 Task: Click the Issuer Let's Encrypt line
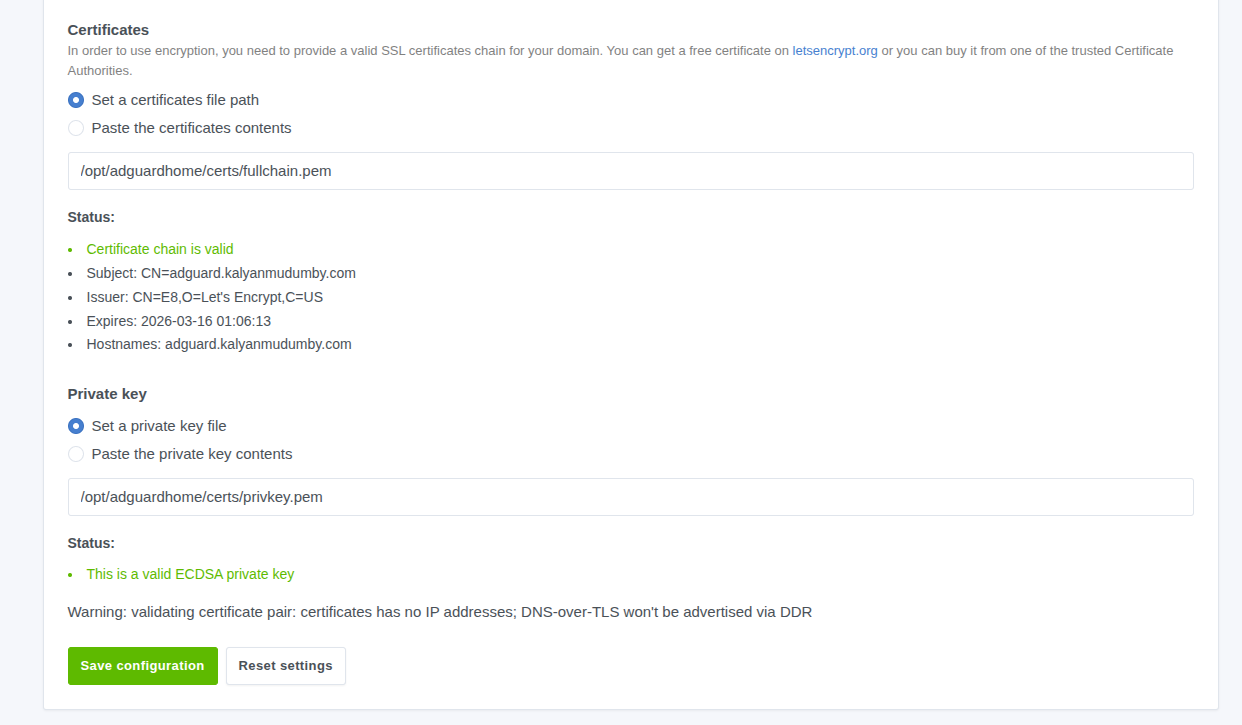click(x=205, y=297)
